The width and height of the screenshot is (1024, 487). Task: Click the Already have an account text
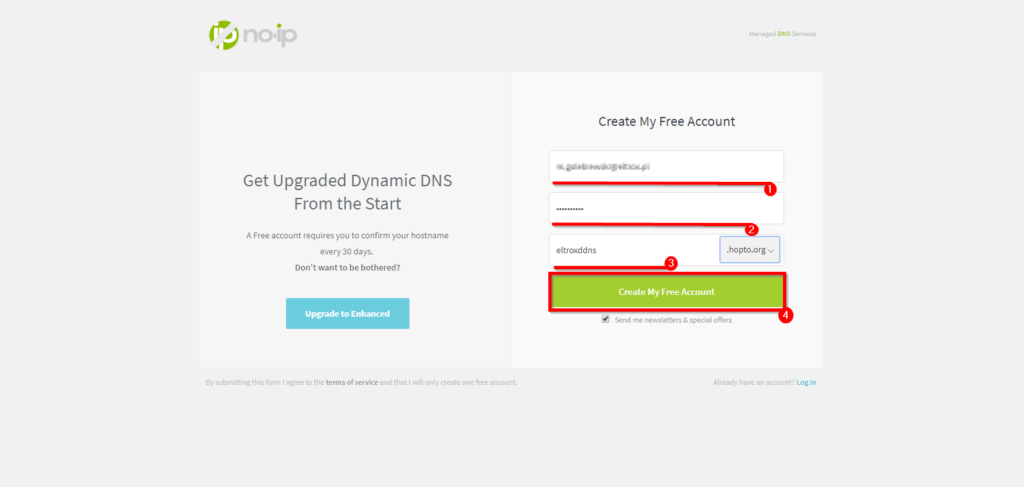753,382
